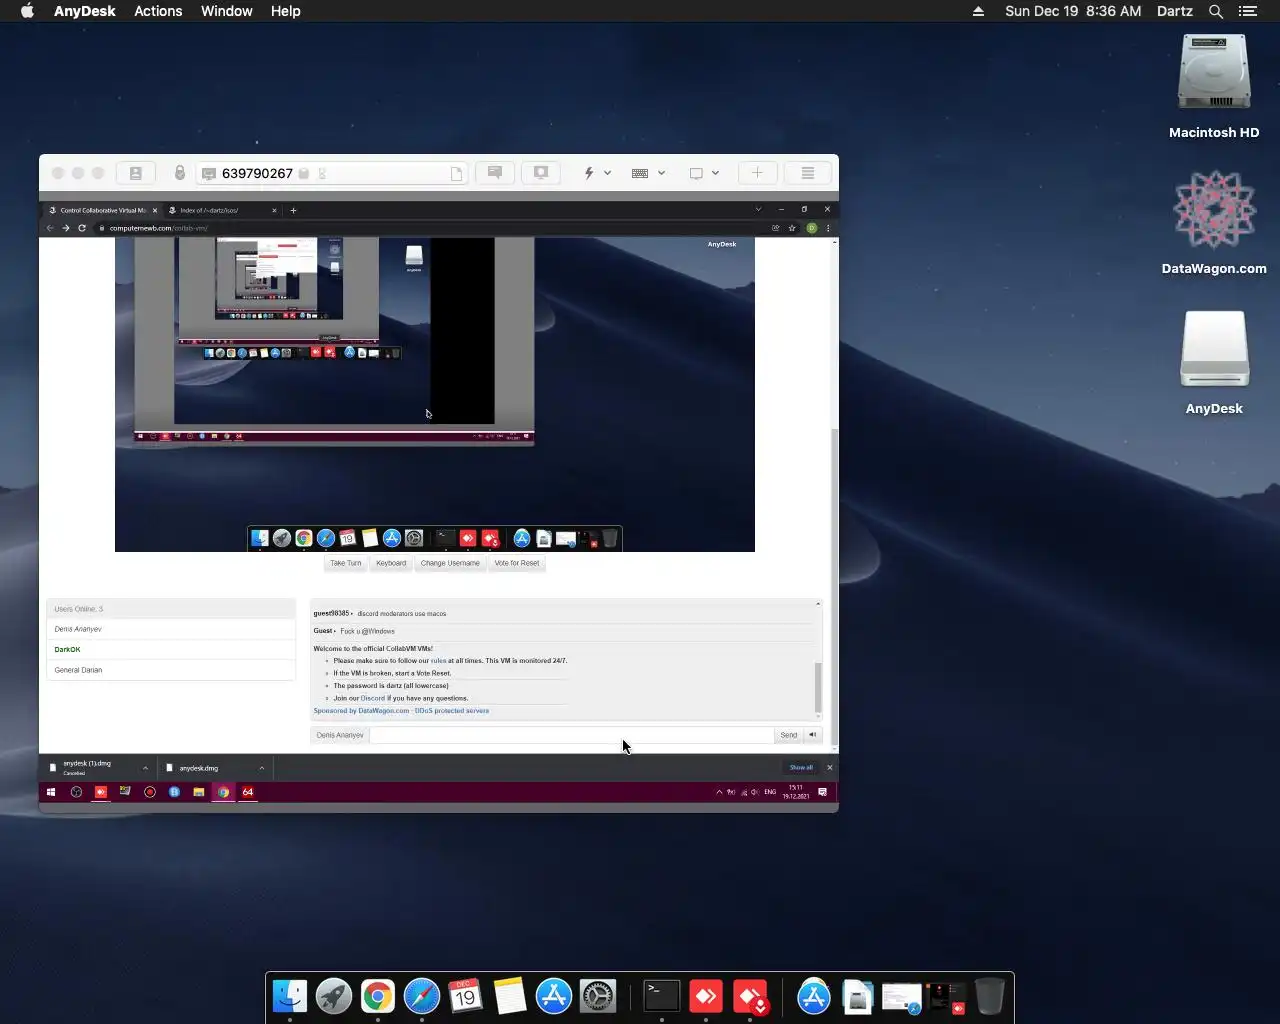Click the lock security icon in AnyDesk toolbar

click(180, 173)
